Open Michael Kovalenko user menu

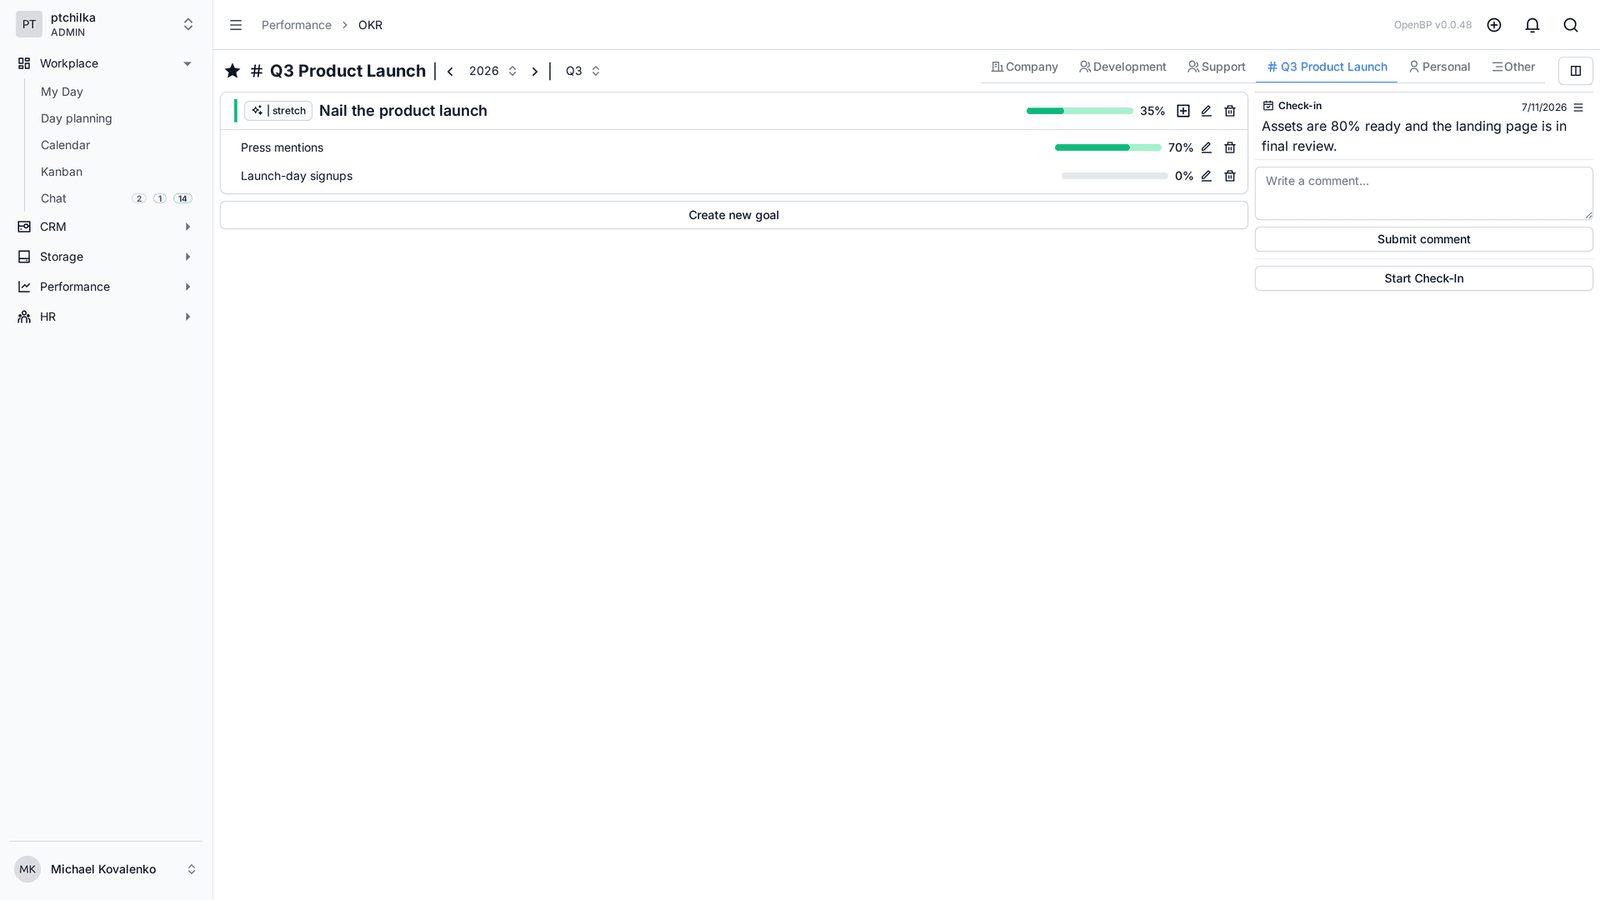click(106, 869)
